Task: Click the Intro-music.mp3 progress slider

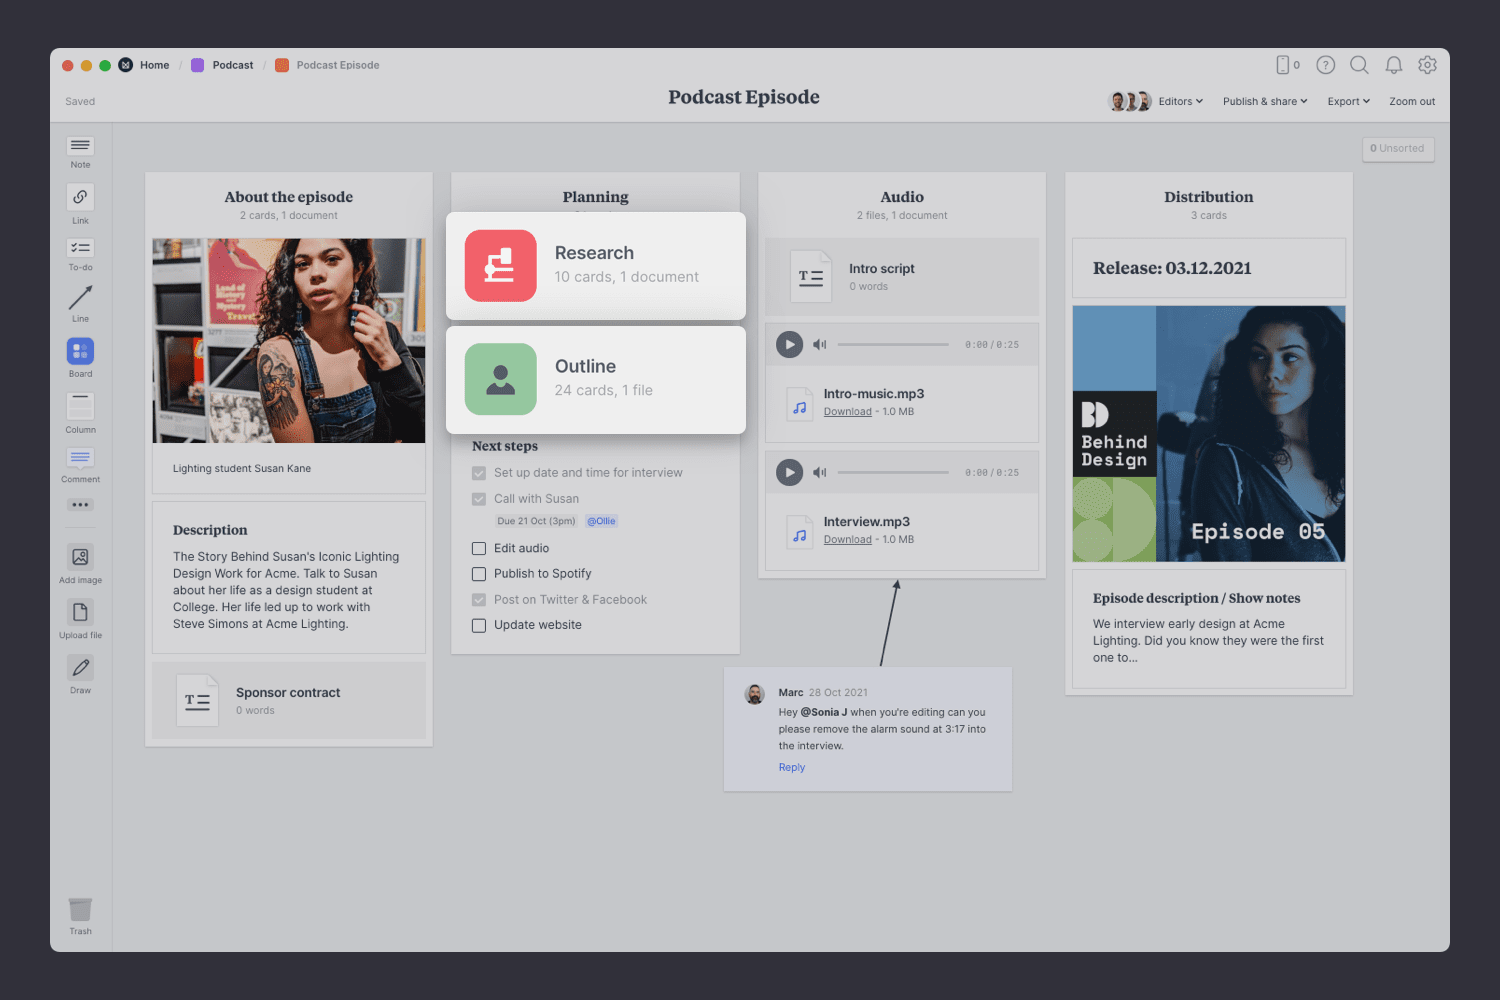Action: (x=895, y=344)
